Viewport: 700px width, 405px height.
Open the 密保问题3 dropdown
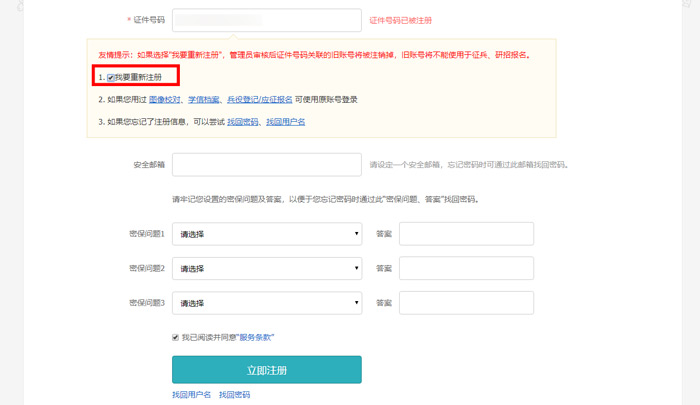pyautogui.click(x=267, y=303)
